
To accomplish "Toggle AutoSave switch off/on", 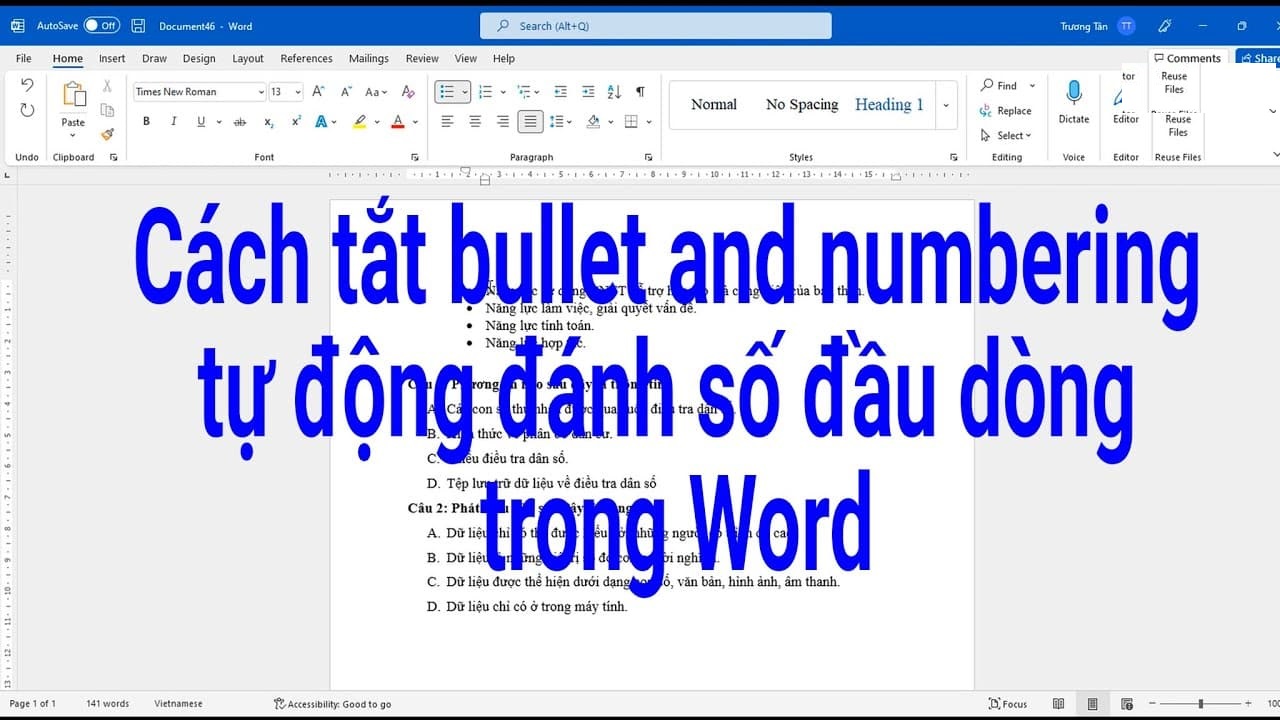I will [x=101, y=26].
